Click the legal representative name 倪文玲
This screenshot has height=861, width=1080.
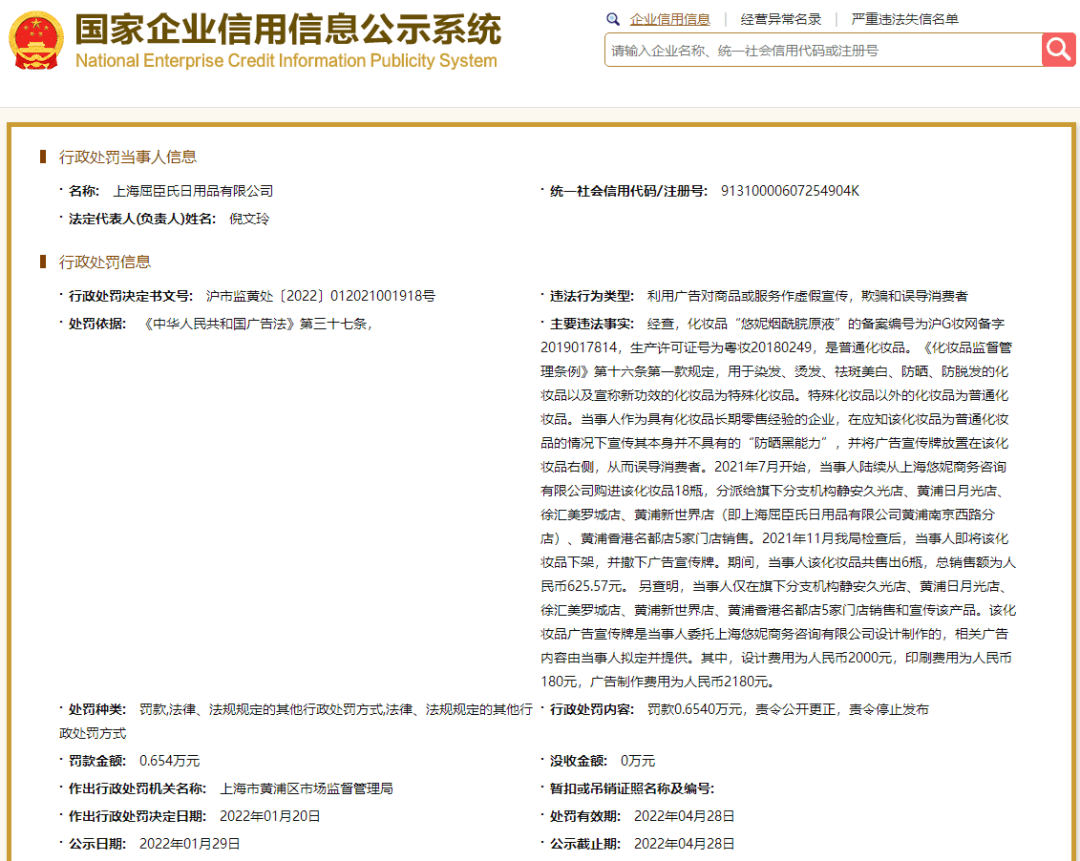249,219
